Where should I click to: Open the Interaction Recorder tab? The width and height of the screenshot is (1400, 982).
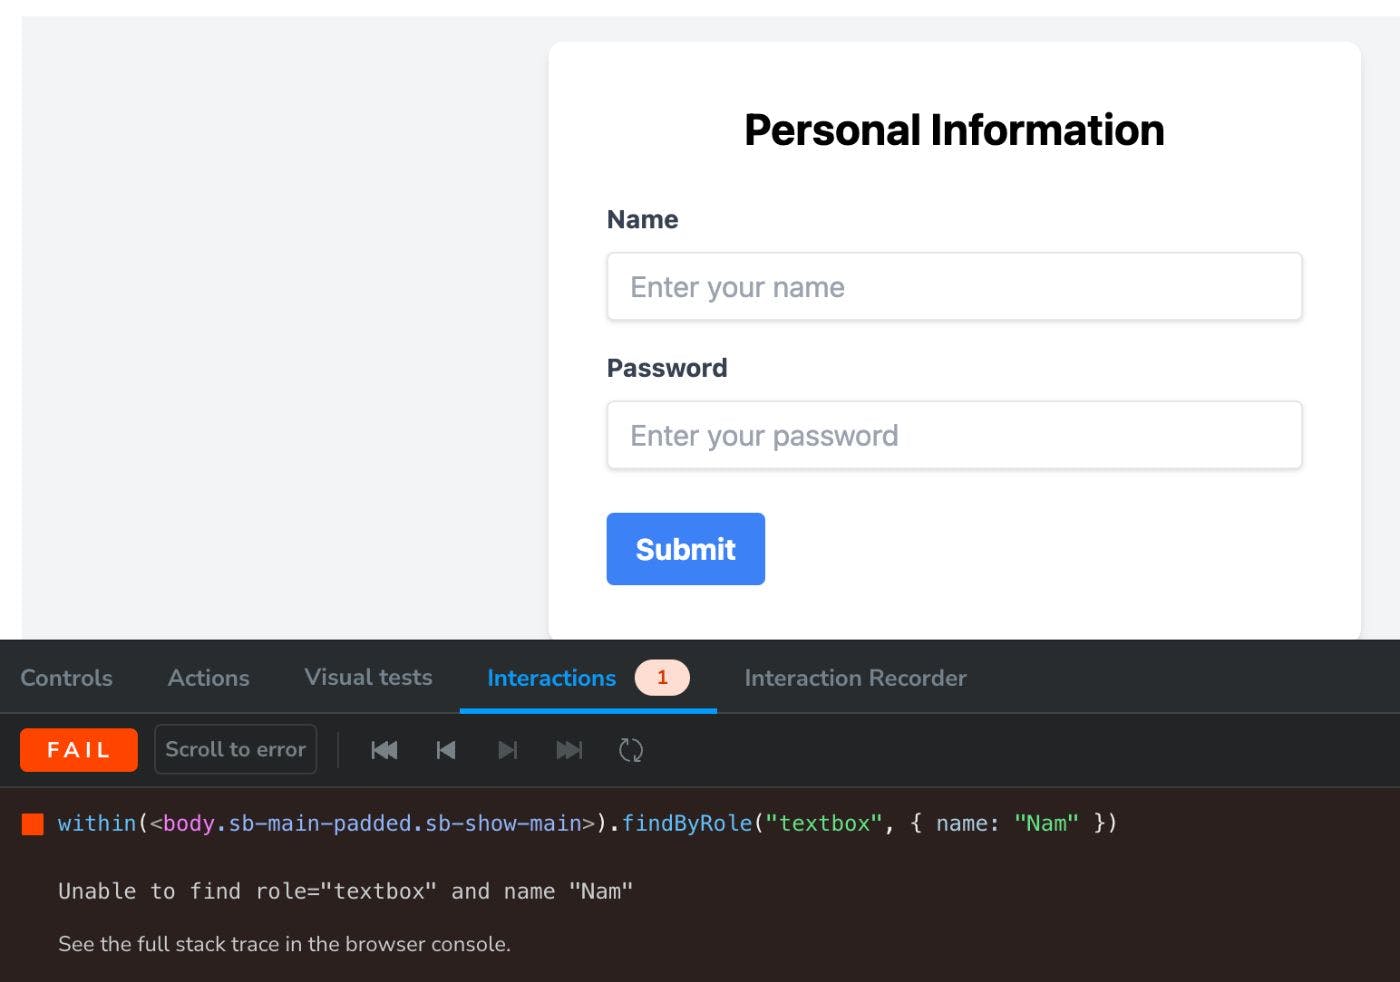[855, 678]
